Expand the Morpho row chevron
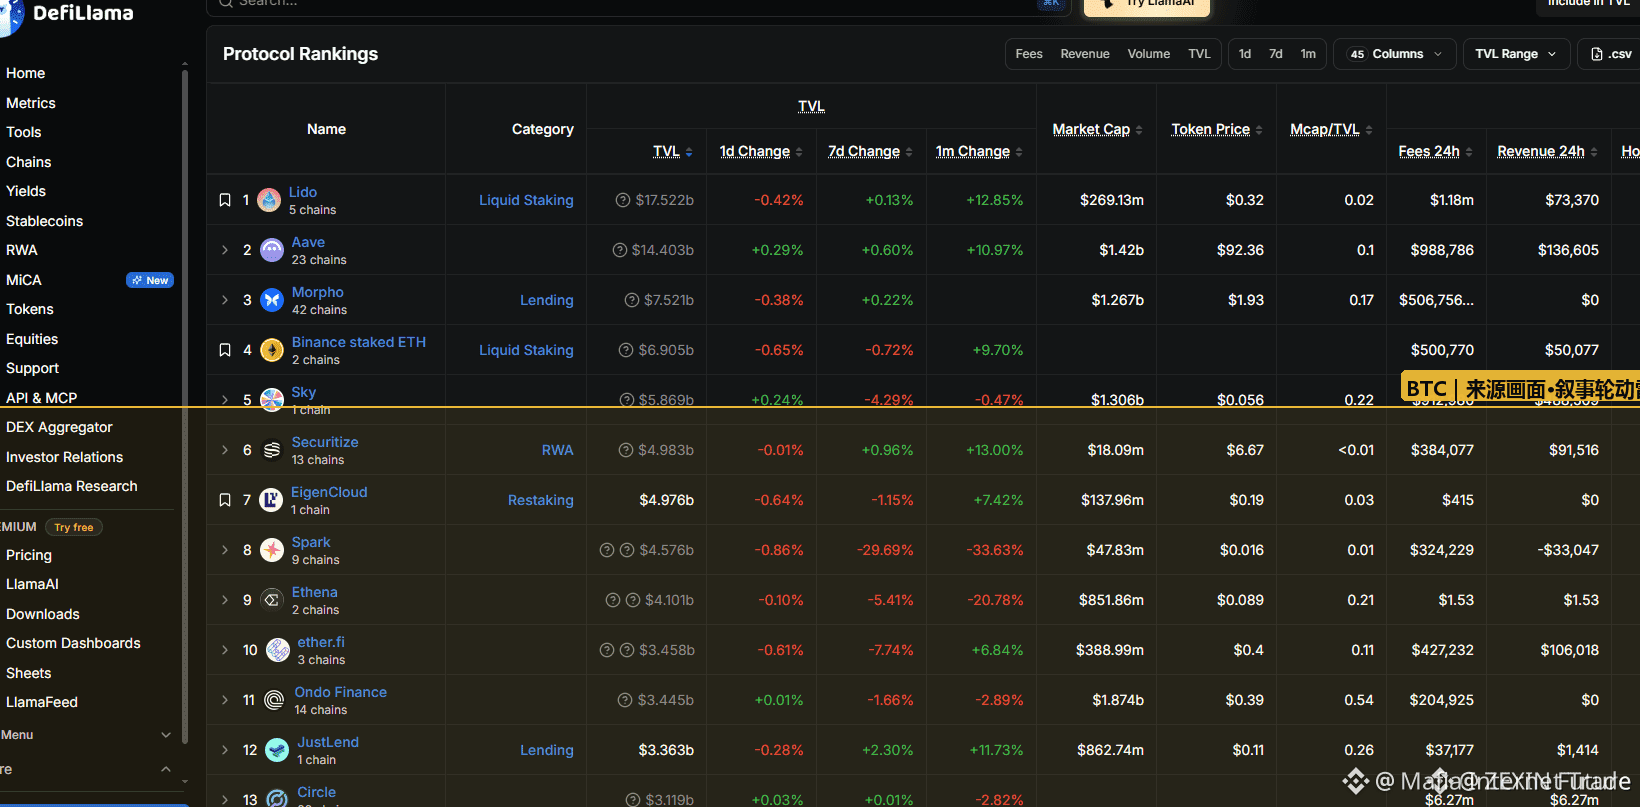The width and height of the screenshot is (1640, 807). coord(225,300)
